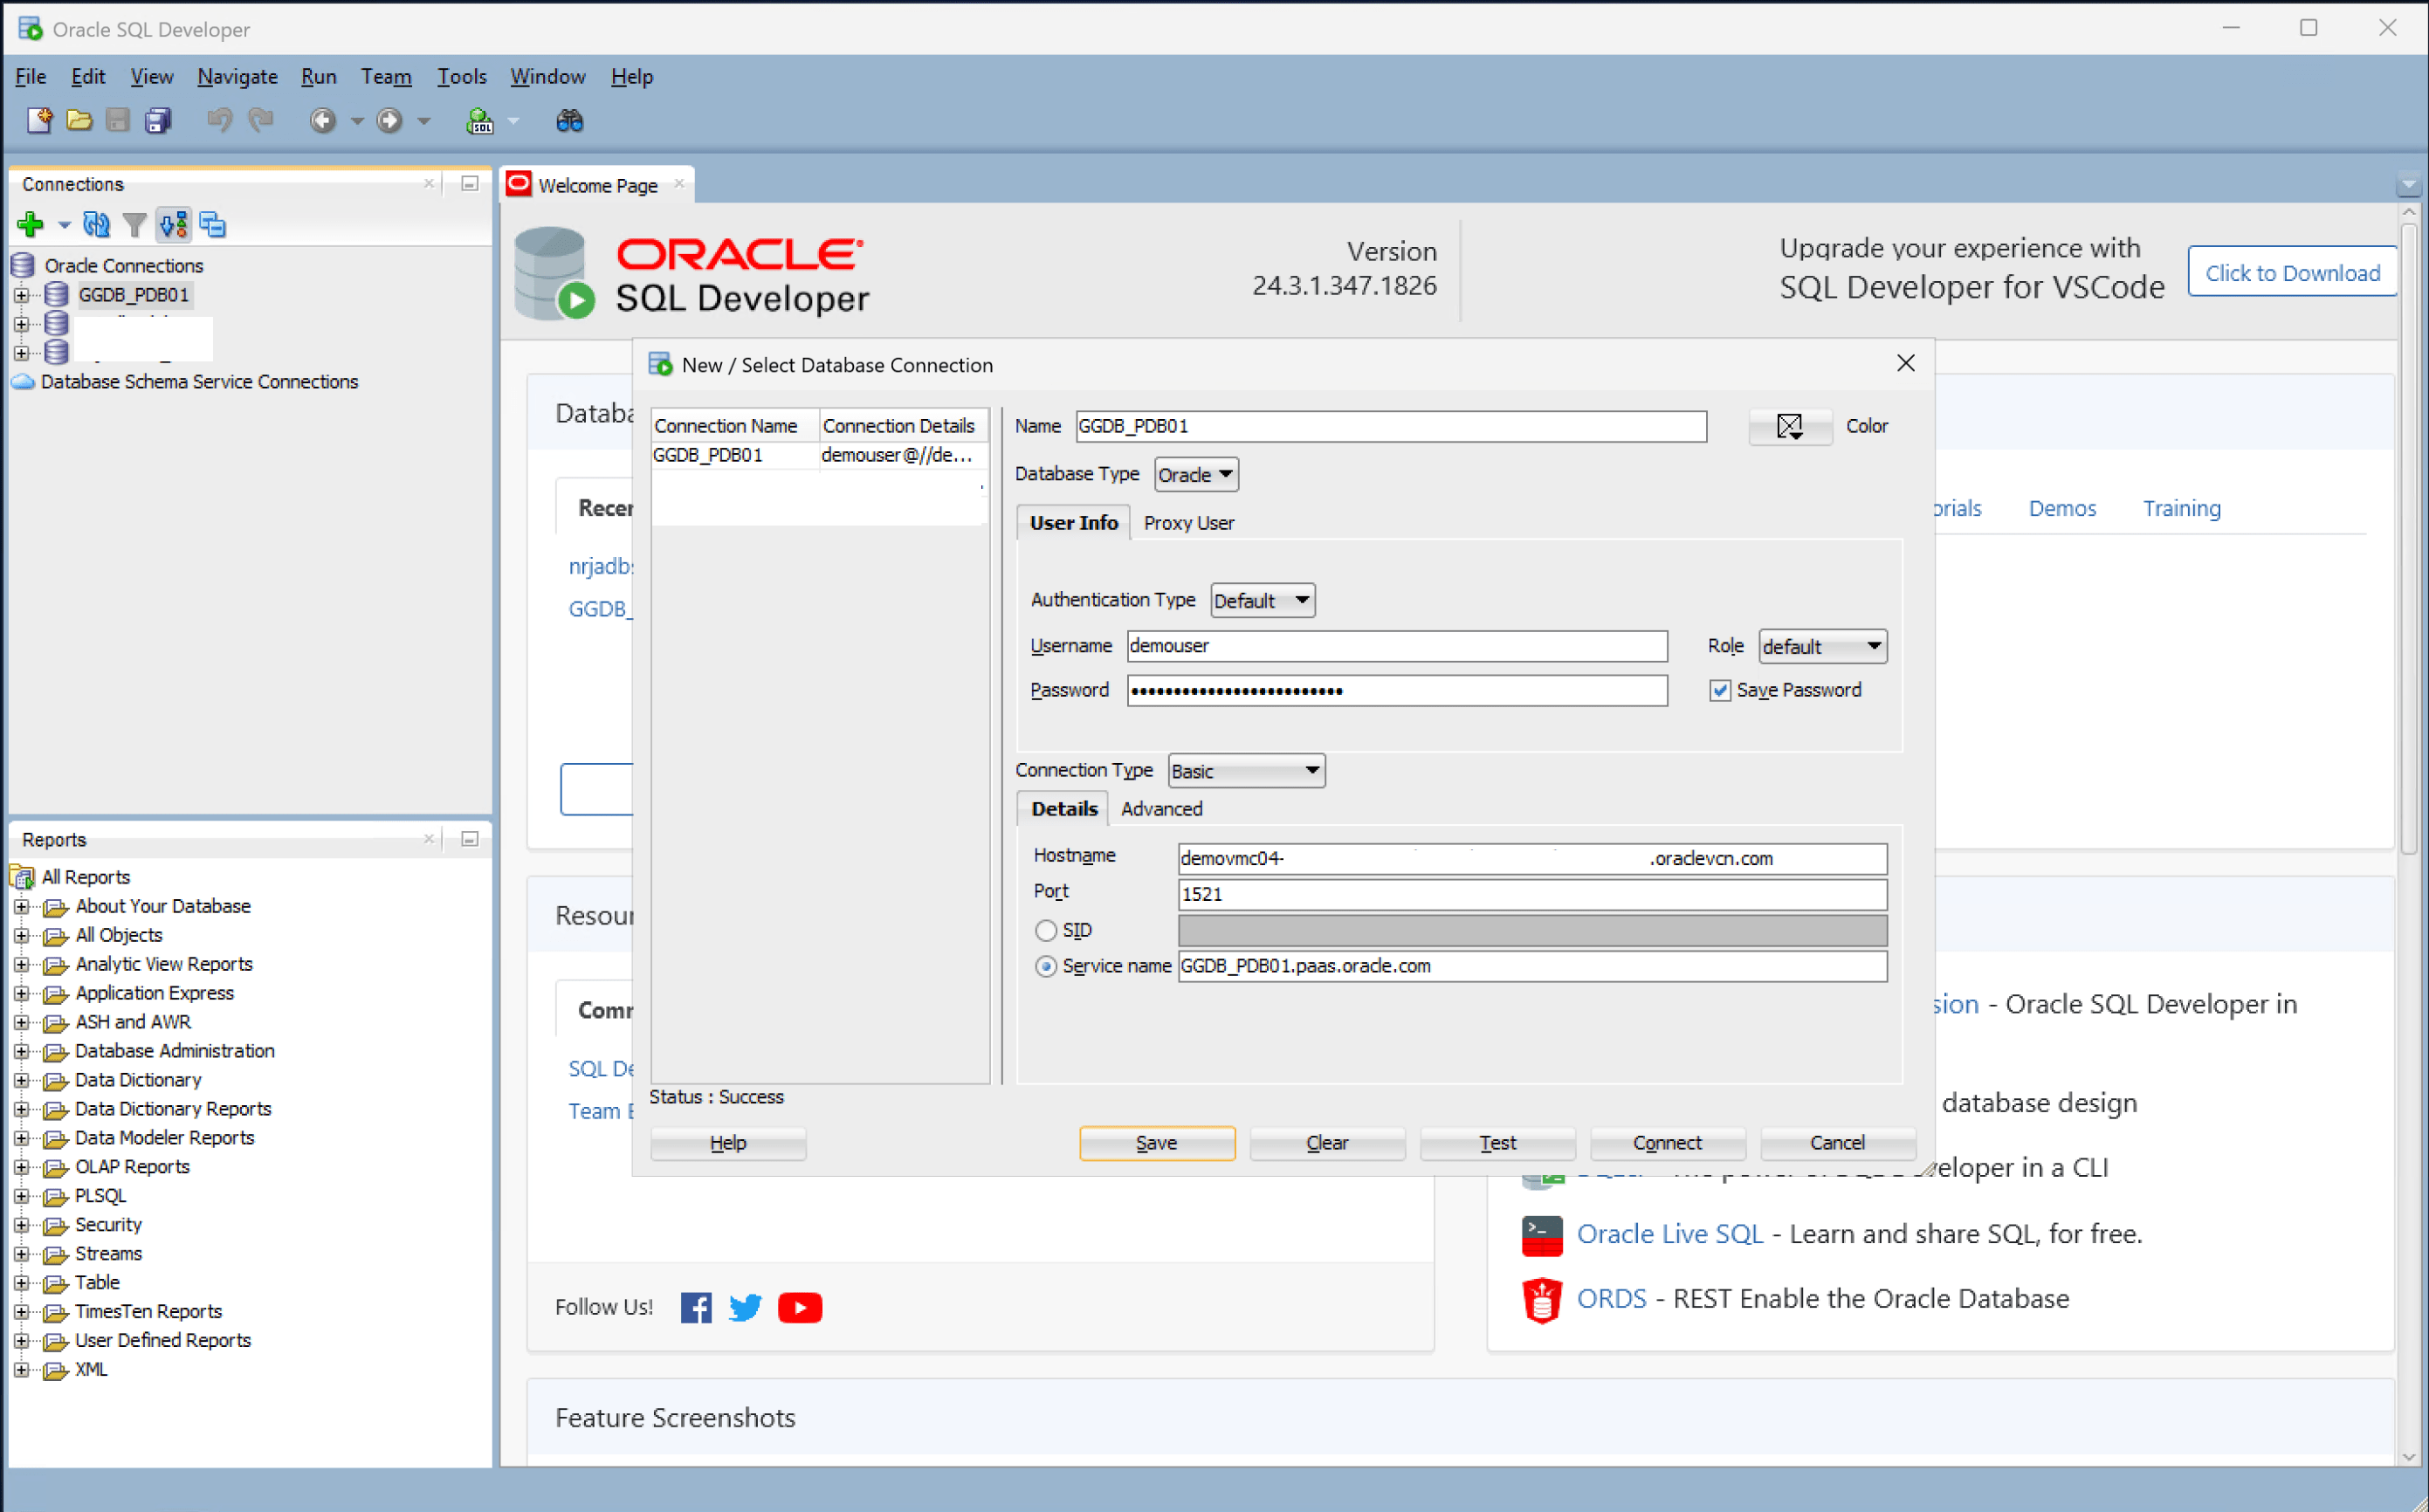Add a new connection with the green plus icon
This screenshot has width=2429, height=1512.
(x=29, y=224)
